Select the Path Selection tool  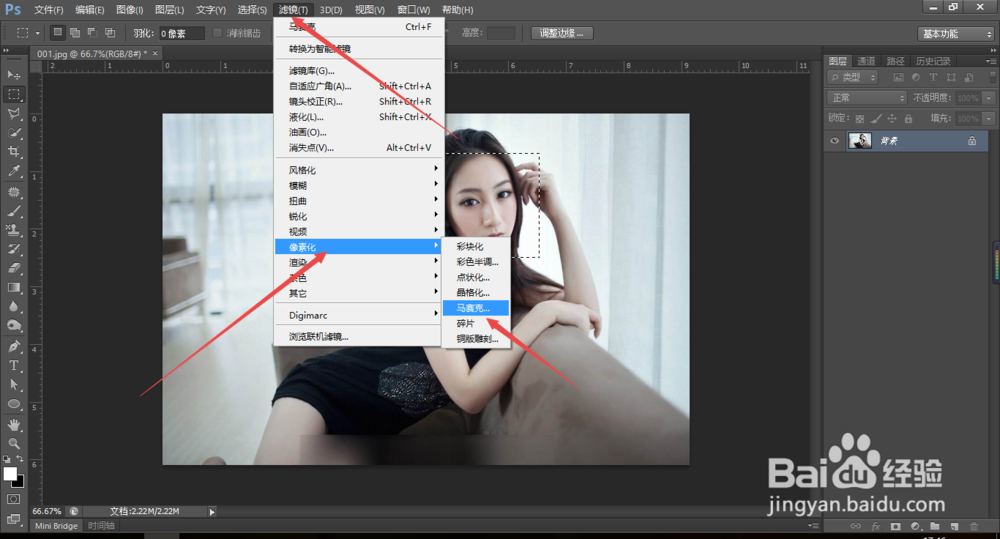(13, 385)
